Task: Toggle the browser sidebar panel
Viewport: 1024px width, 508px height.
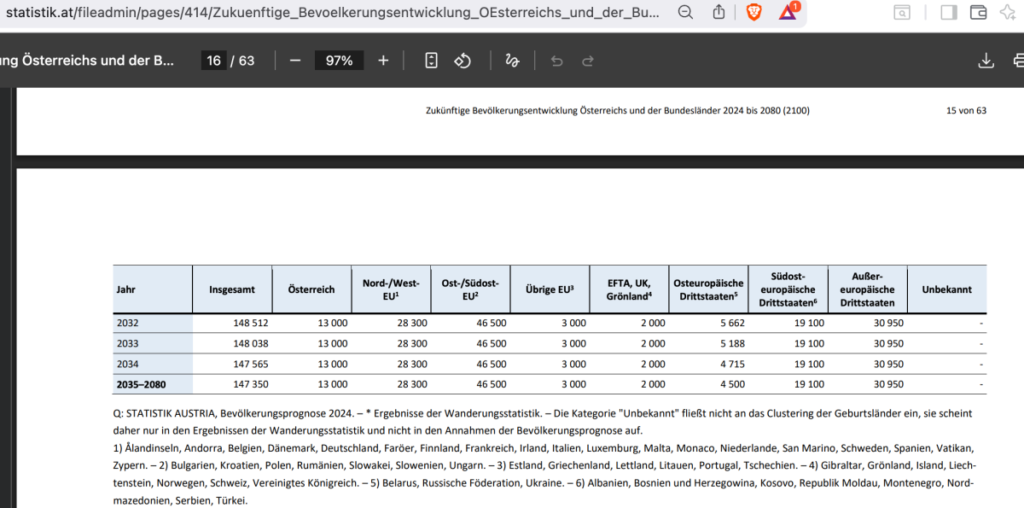Action: click(x=948, y=12)
